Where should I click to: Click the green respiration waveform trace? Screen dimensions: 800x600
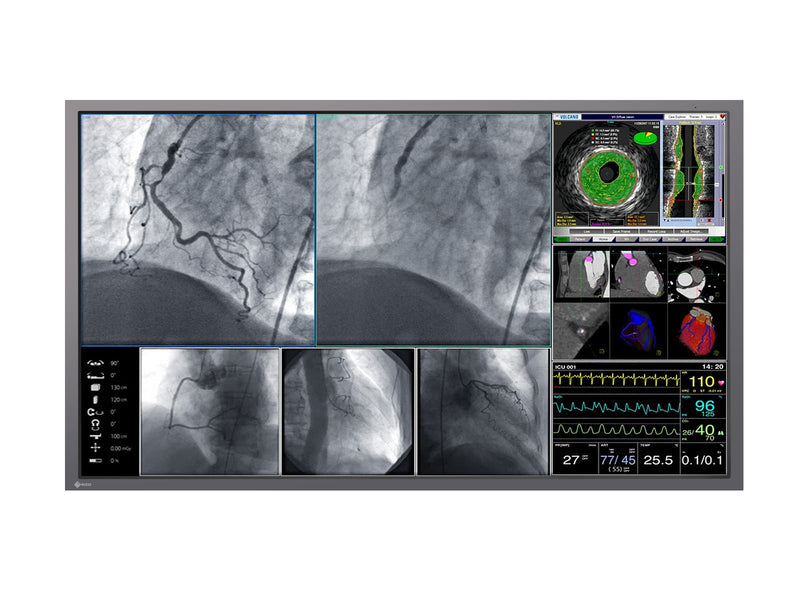[617, 430]
